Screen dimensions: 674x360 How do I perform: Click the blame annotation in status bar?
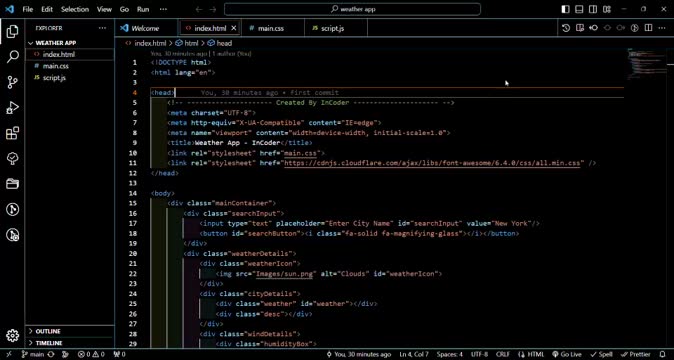click(358, 354)
